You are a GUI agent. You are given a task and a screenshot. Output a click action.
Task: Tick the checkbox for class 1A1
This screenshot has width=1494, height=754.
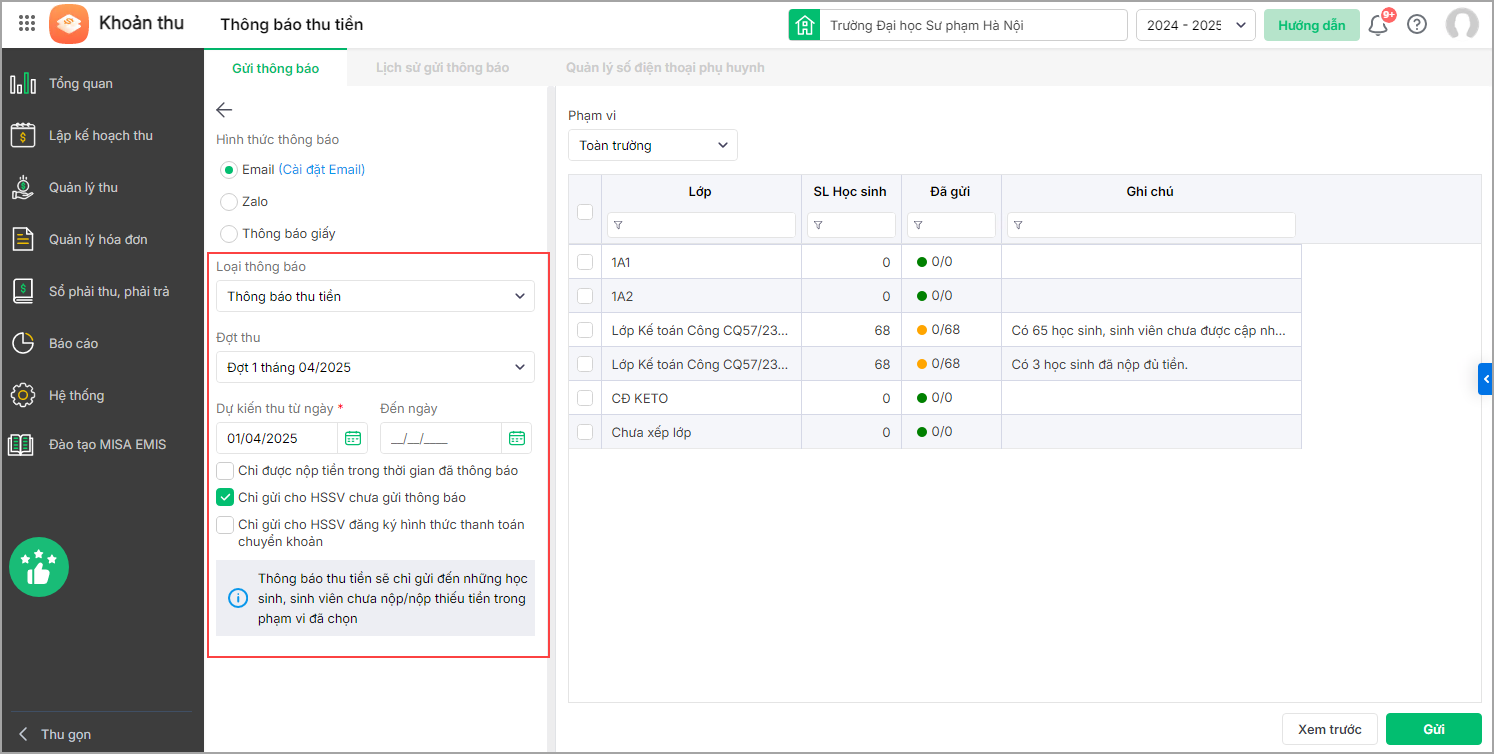click(585, 262)
